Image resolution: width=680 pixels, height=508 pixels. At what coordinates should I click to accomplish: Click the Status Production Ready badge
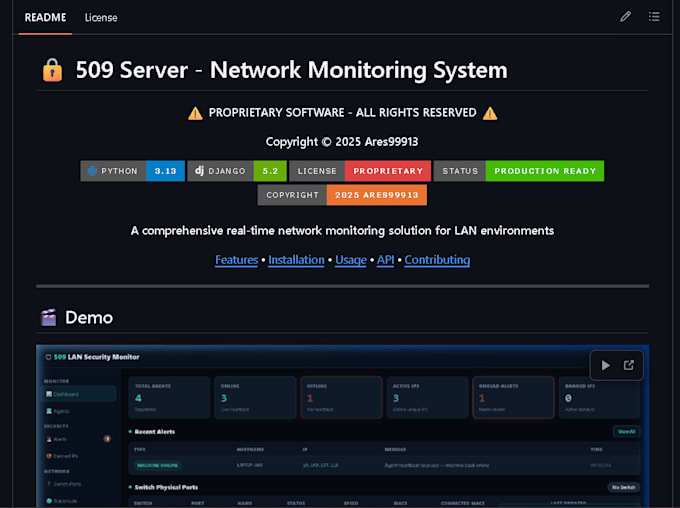click(519, 171)
